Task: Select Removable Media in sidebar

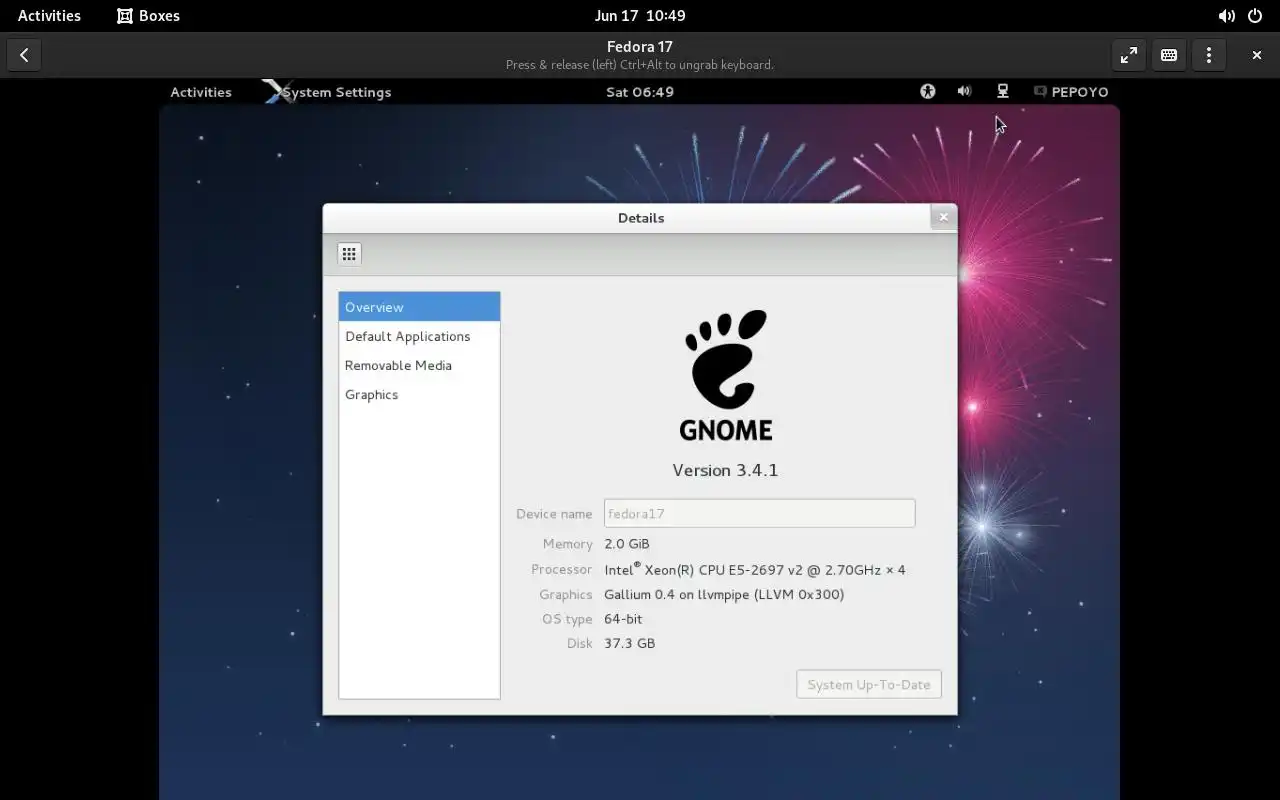Action: point(419,365)
